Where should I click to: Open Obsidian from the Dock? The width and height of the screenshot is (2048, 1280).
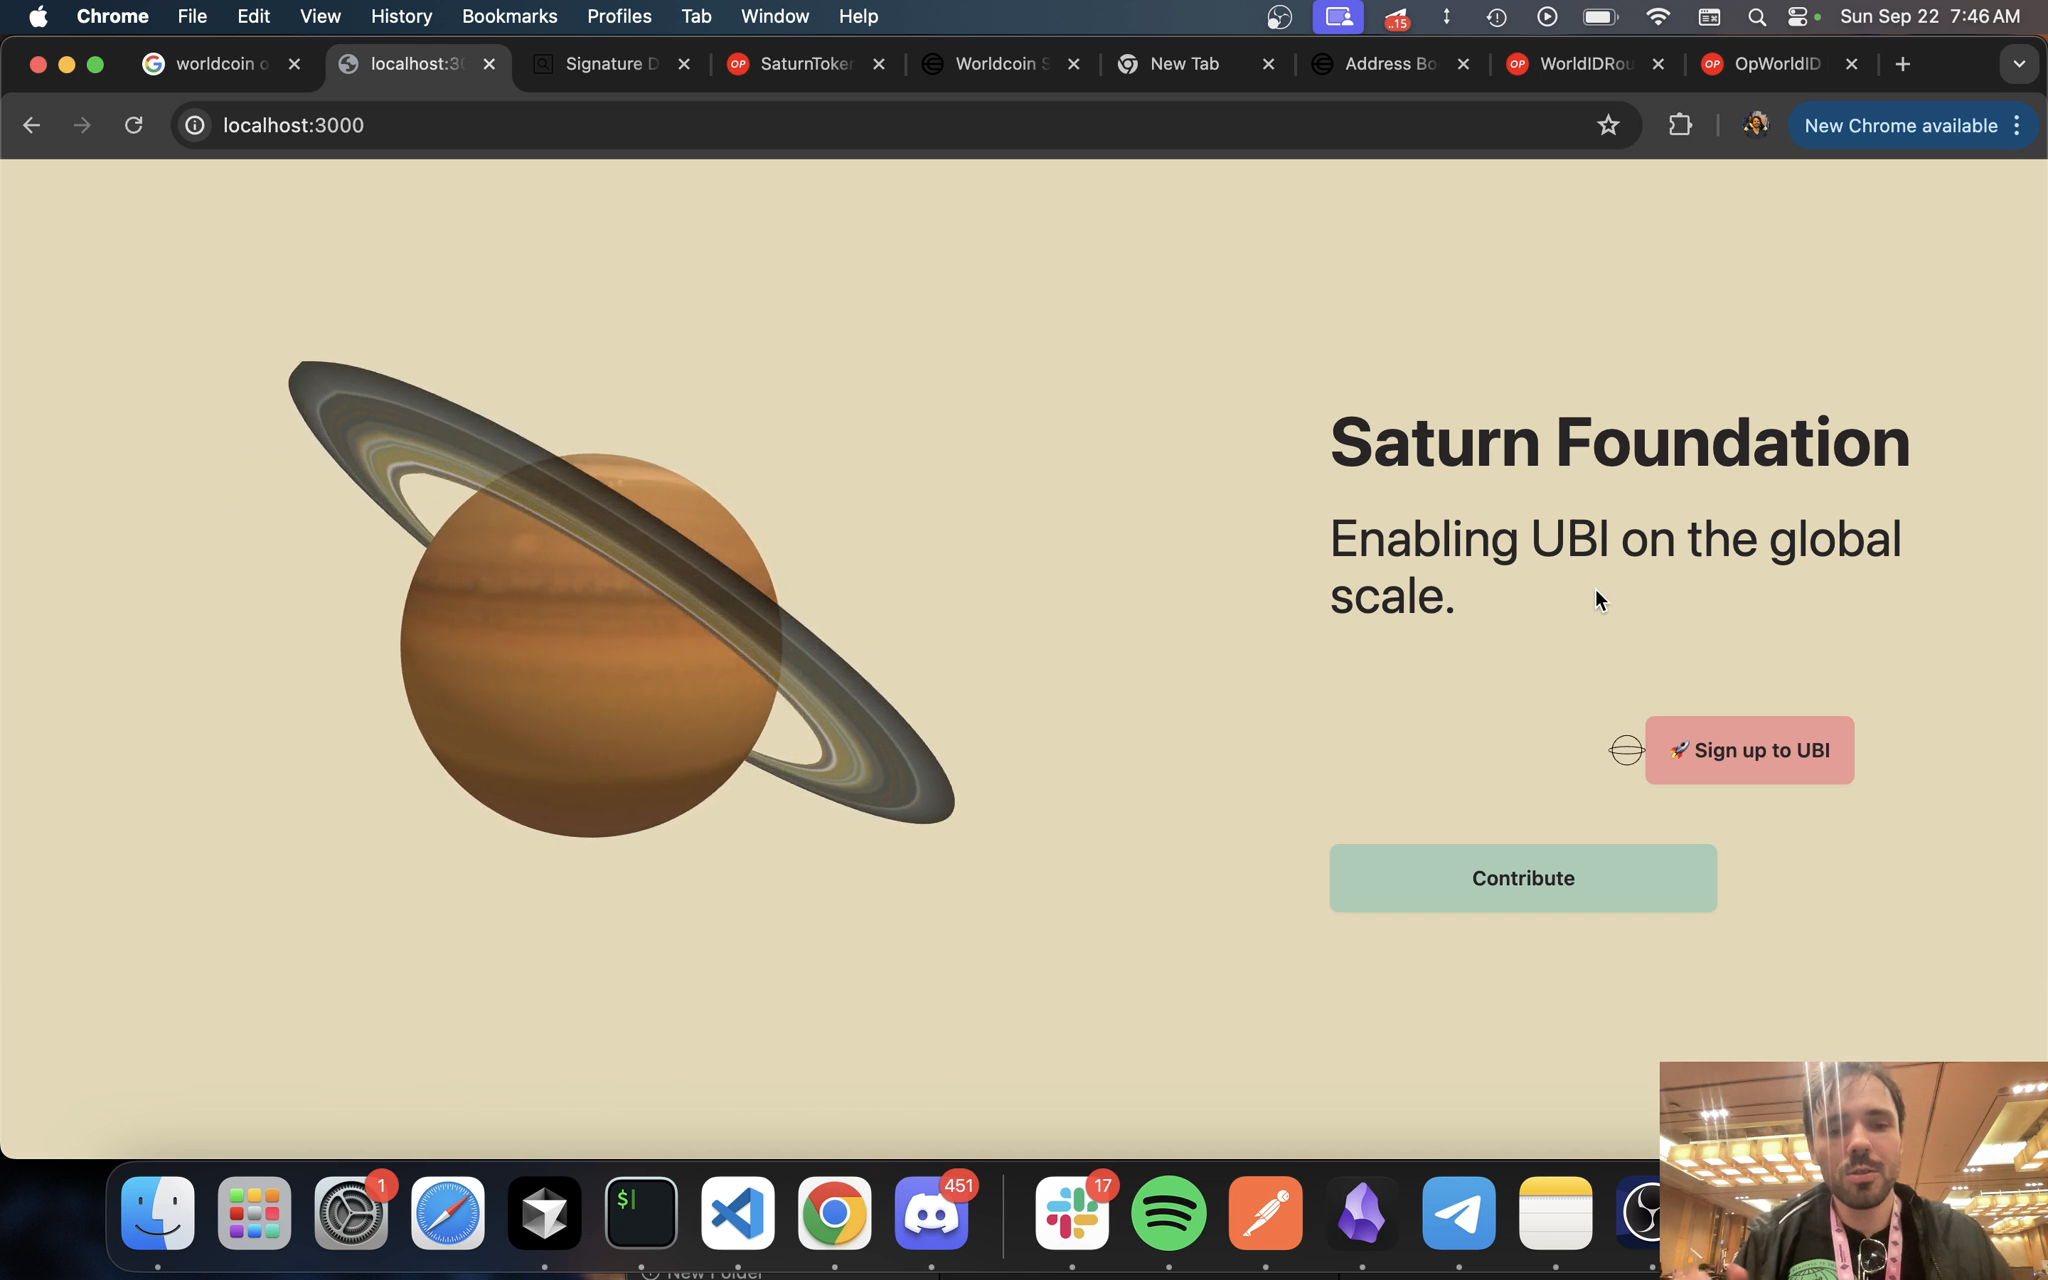[x=1362, y=1213]
